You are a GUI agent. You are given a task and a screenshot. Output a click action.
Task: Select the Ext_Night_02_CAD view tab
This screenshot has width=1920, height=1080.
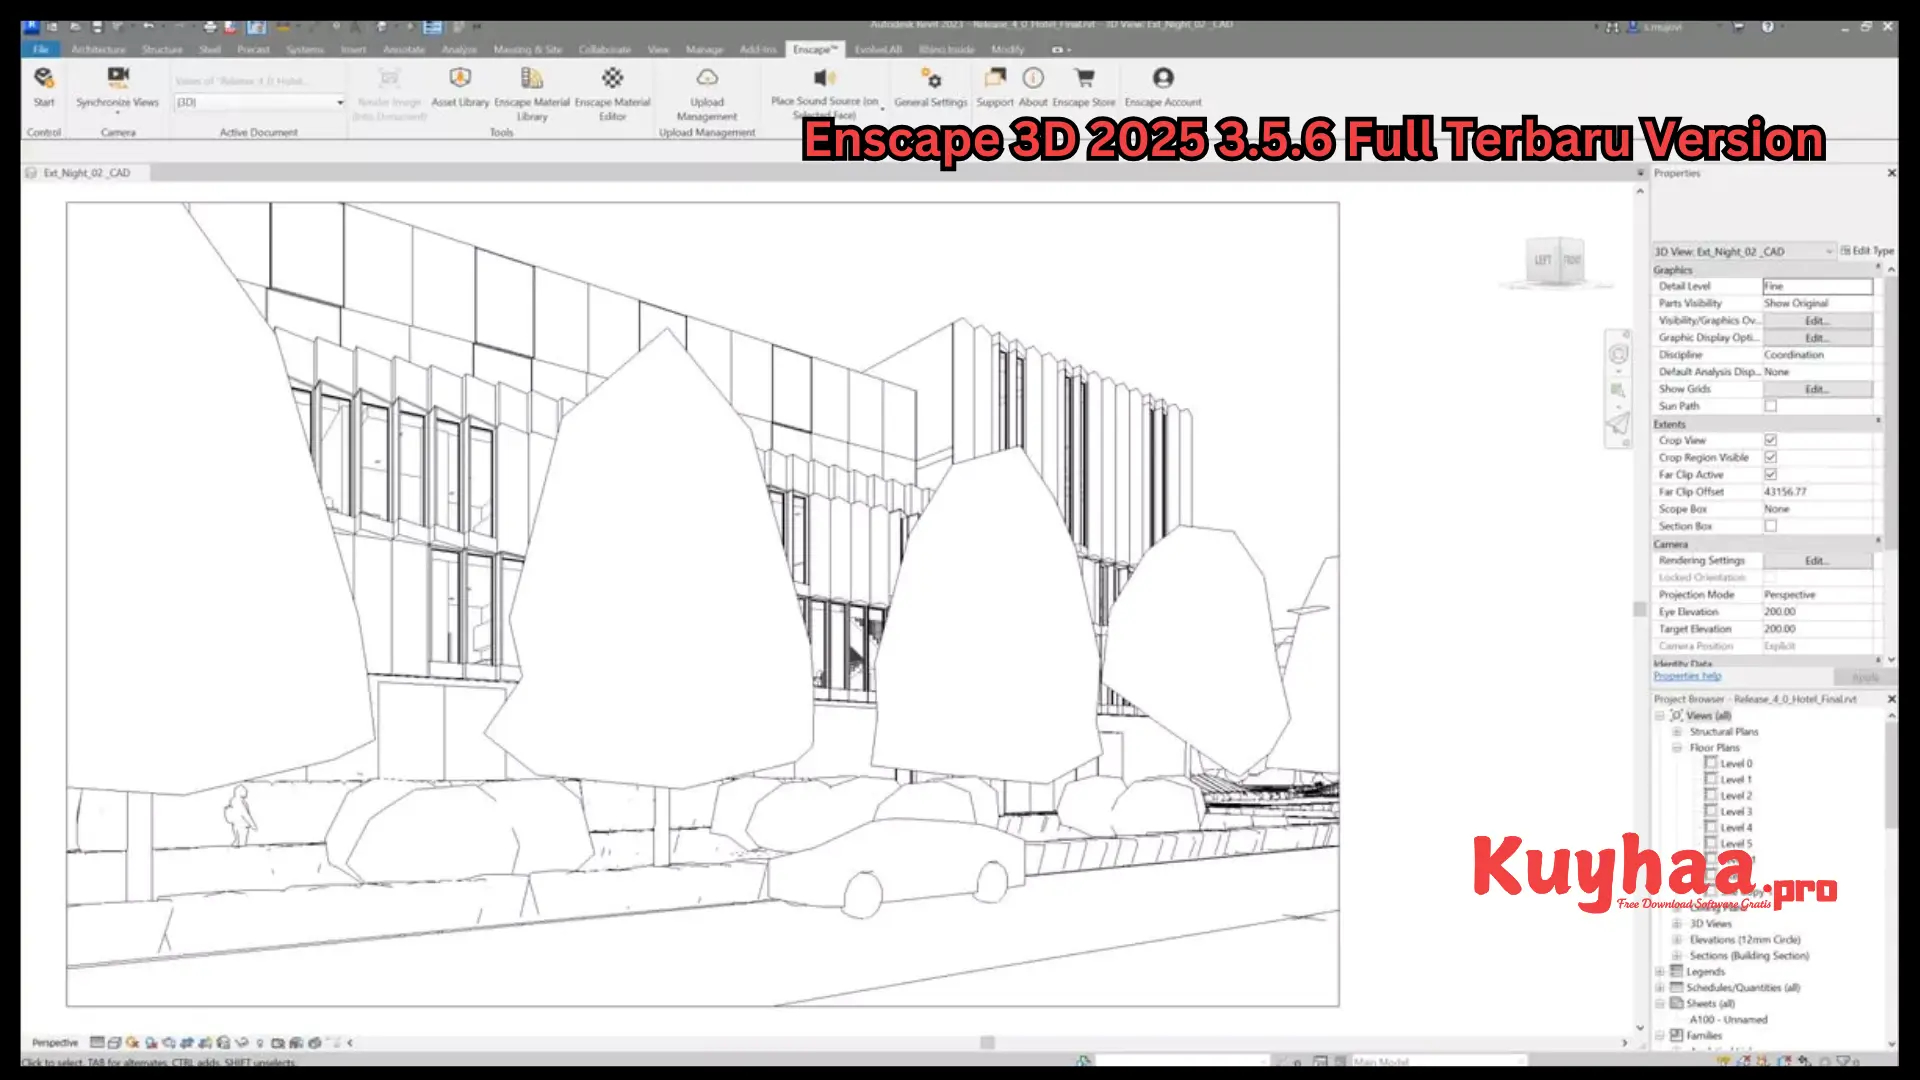point(86,173)
